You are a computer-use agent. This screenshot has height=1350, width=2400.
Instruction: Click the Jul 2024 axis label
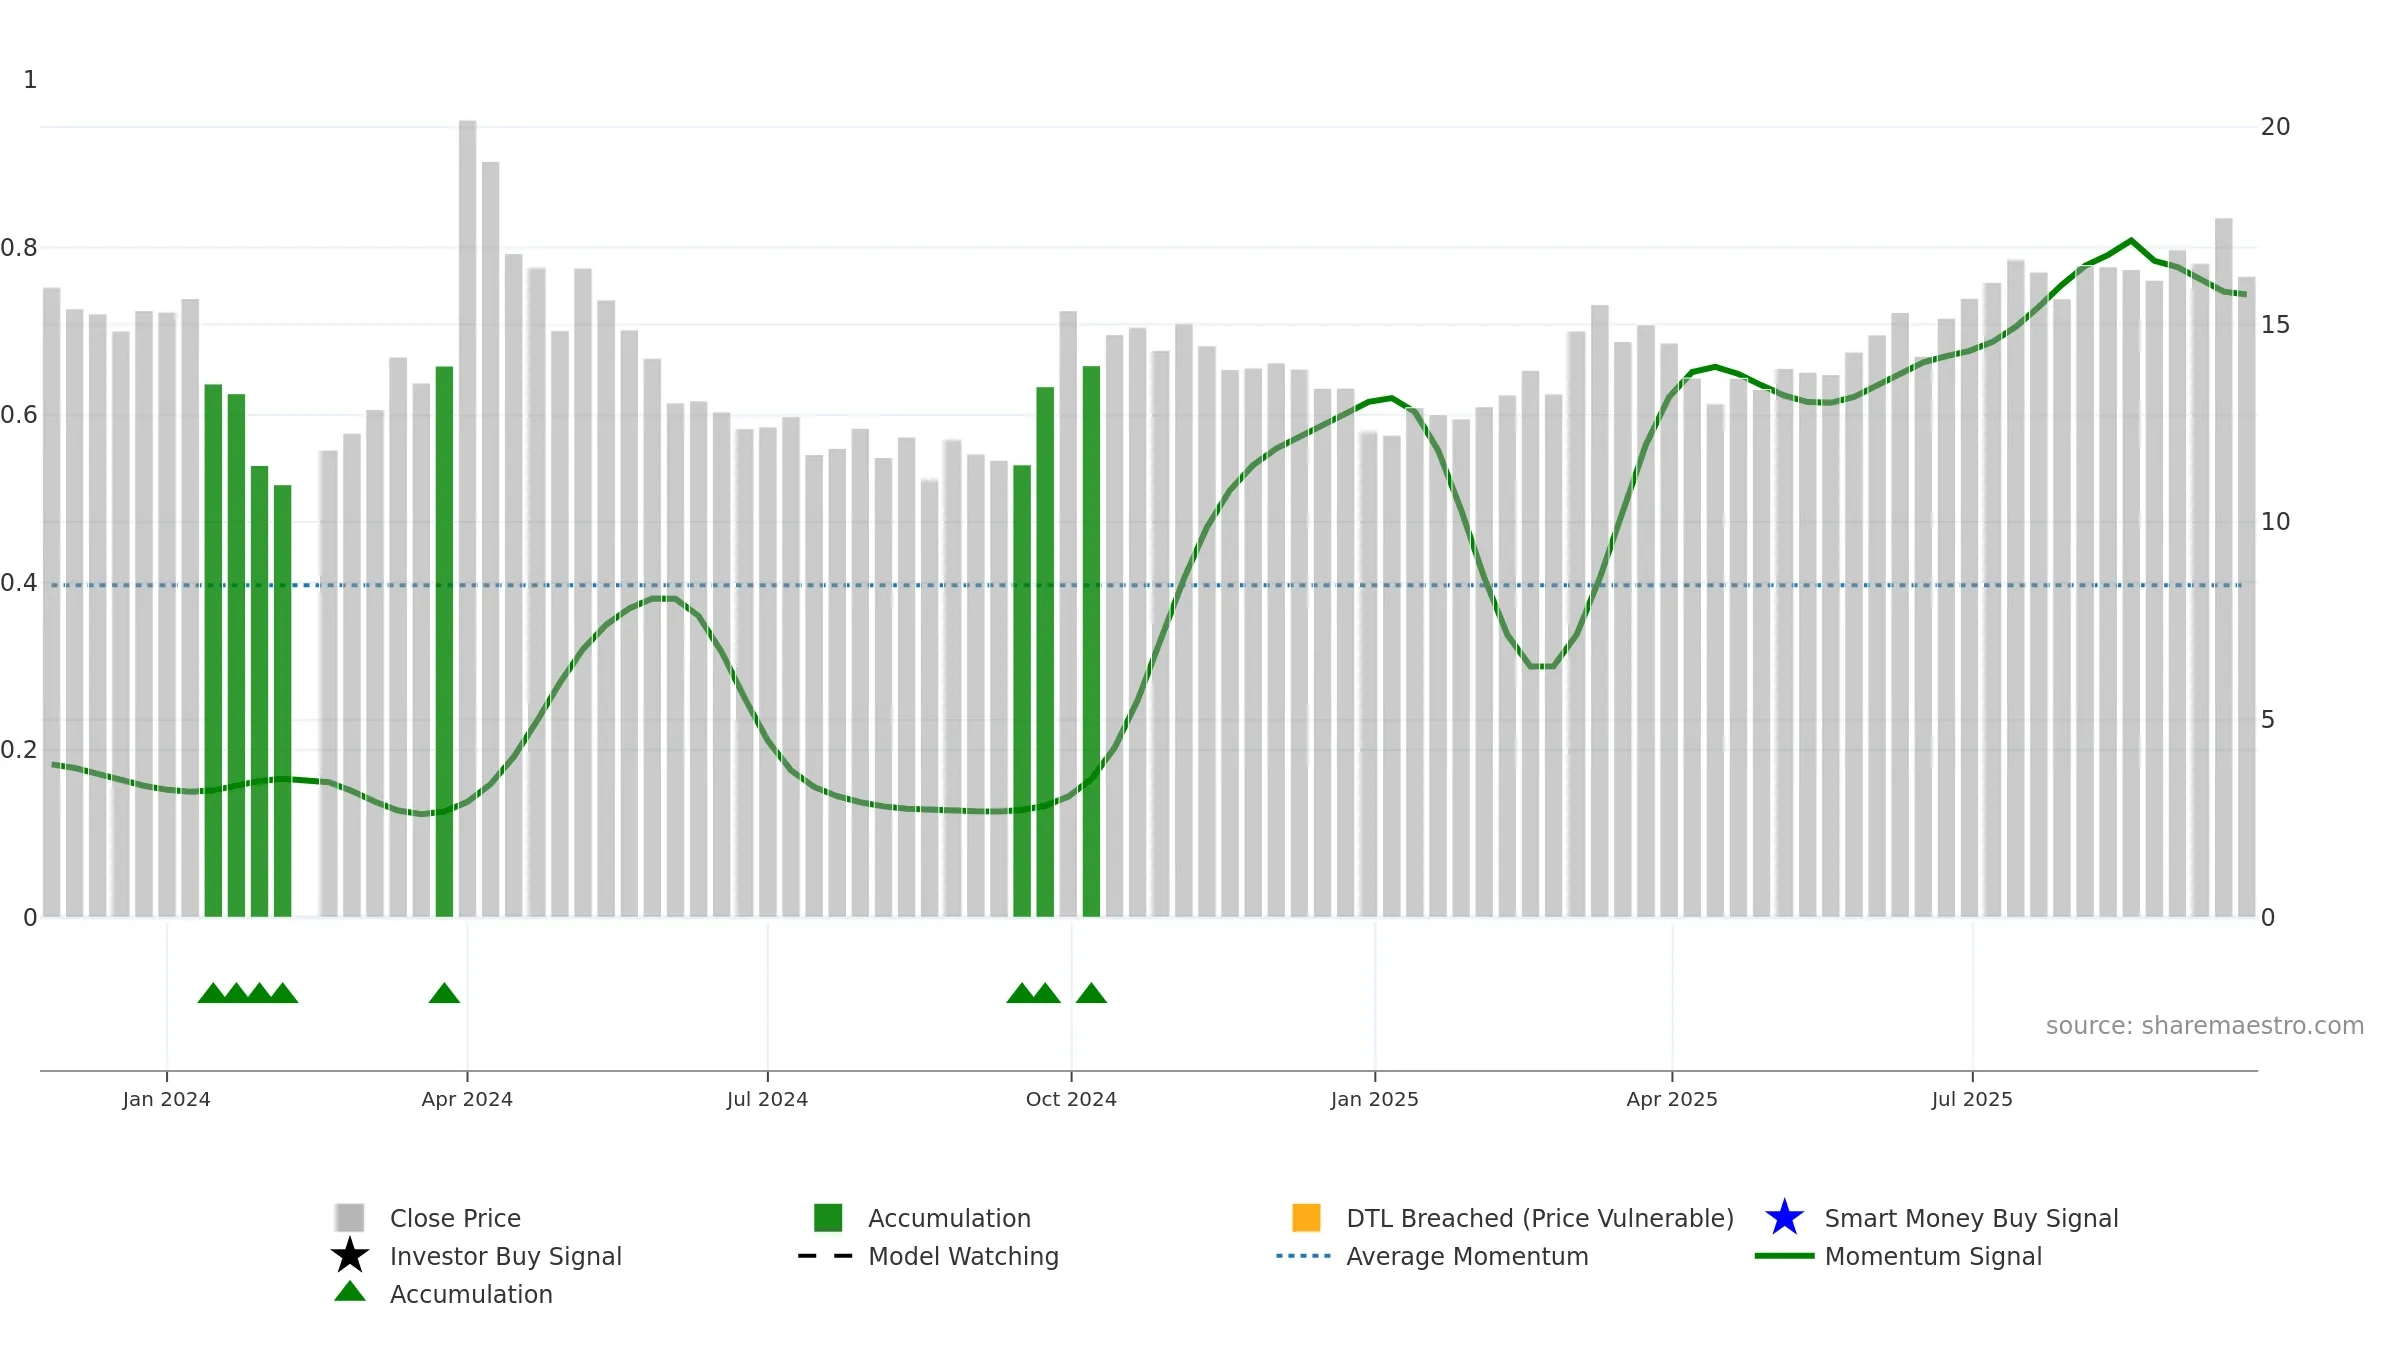coord(767,1099)
